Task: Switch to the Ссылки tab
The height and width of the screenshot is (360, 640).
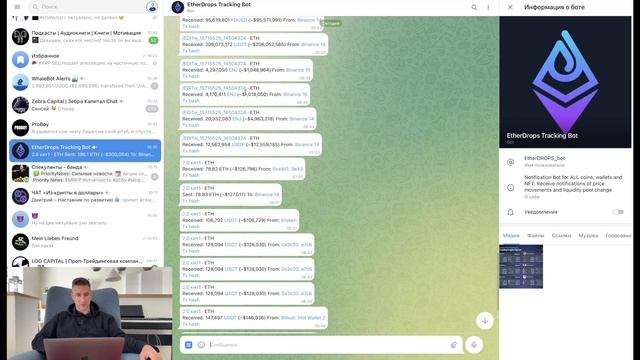Action: (561, 236)
